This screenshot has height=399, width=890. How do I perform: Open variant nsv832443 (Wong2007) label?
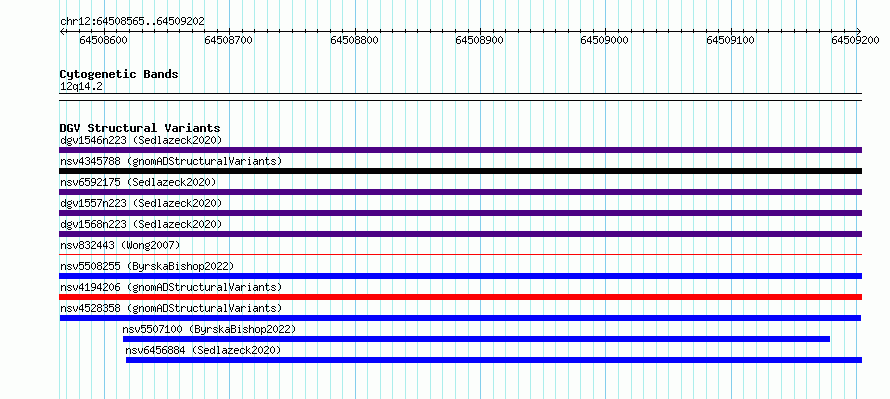tap(120, 245)
